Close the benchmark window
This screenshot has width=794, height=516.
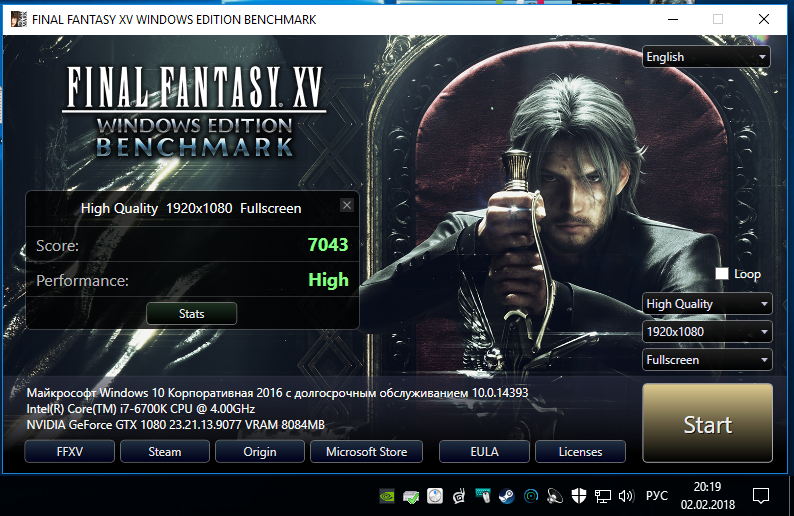coord(764,19)
